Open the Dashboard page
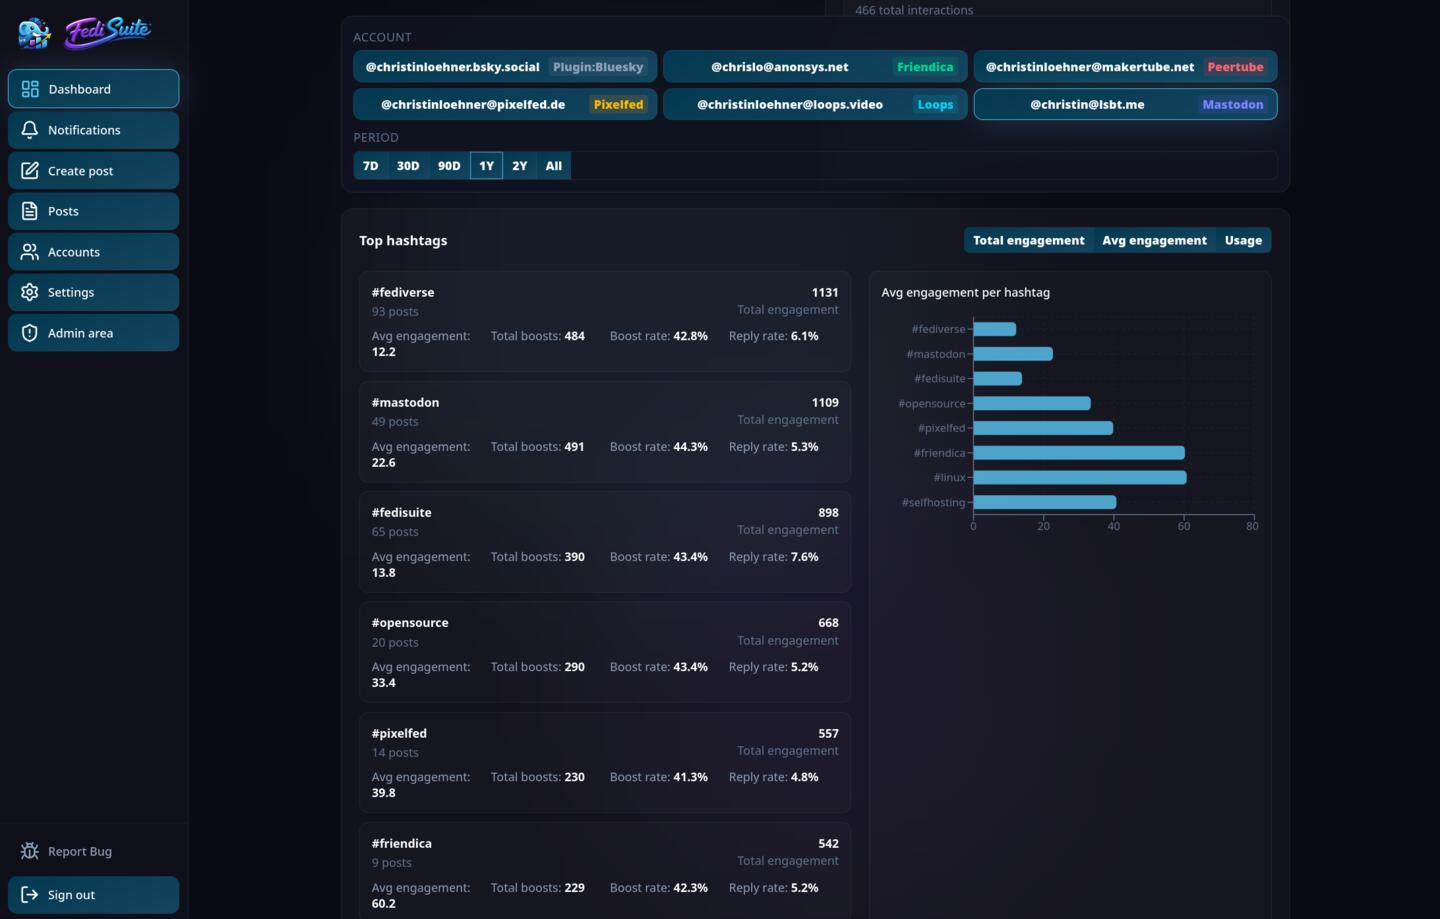This screenshot has width=1440, height=919. (x=94, y=89)
